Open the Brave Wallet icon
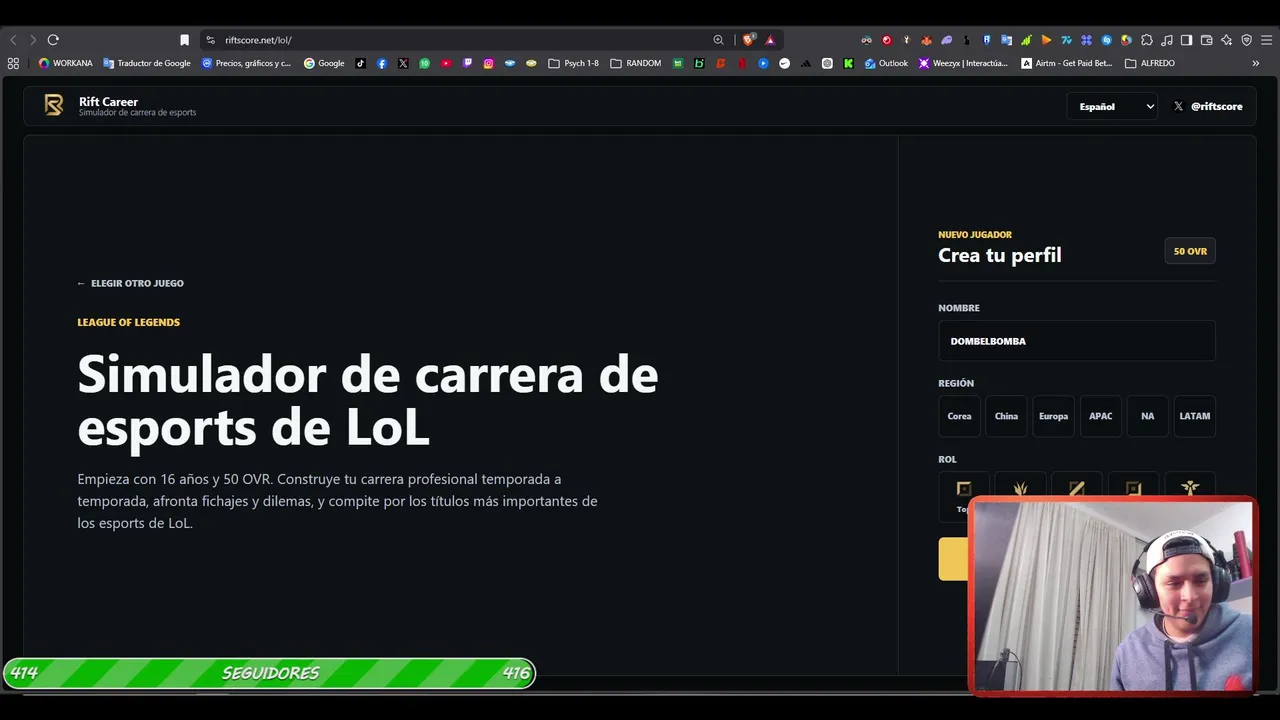The height and width of the screenshot is (720, 1280). pos(1206,40)
